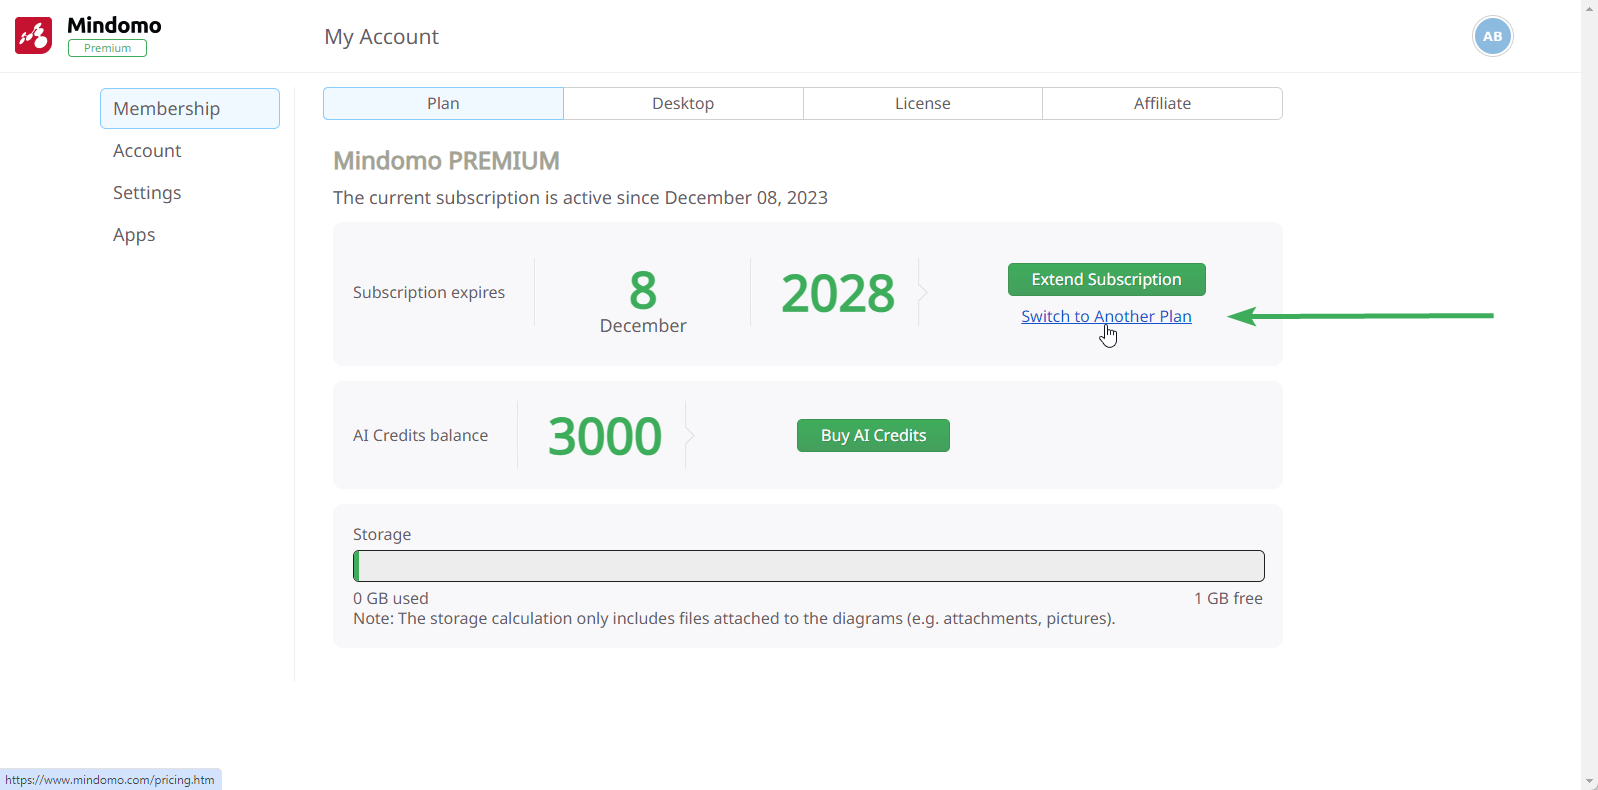Click the Mindomo brand name text
Image resolution: width=1598 pixels, height=790 pixels.
click(x=114, y=25)
